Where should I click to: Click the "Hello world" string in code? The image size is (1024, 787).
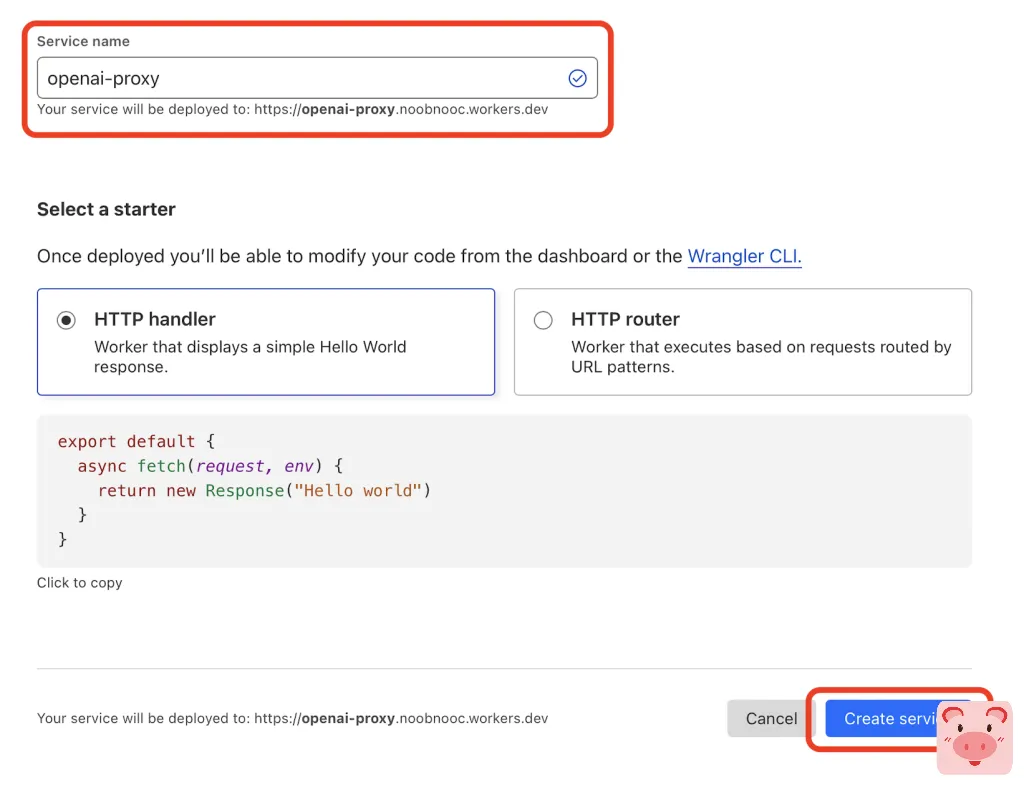[x=359, y=490]
